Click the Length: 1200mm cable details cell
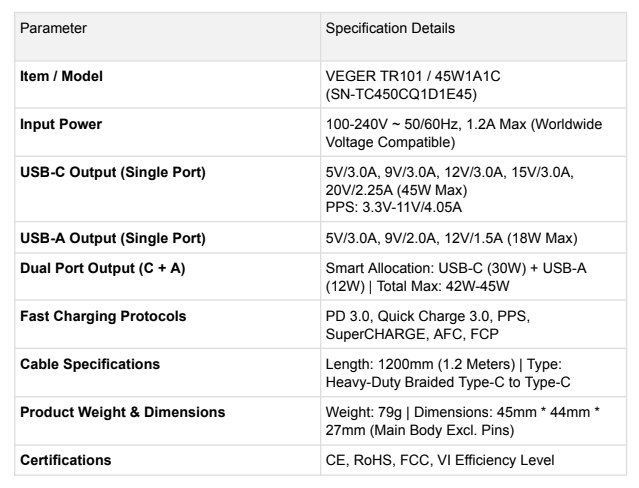 tap(473, 373)
